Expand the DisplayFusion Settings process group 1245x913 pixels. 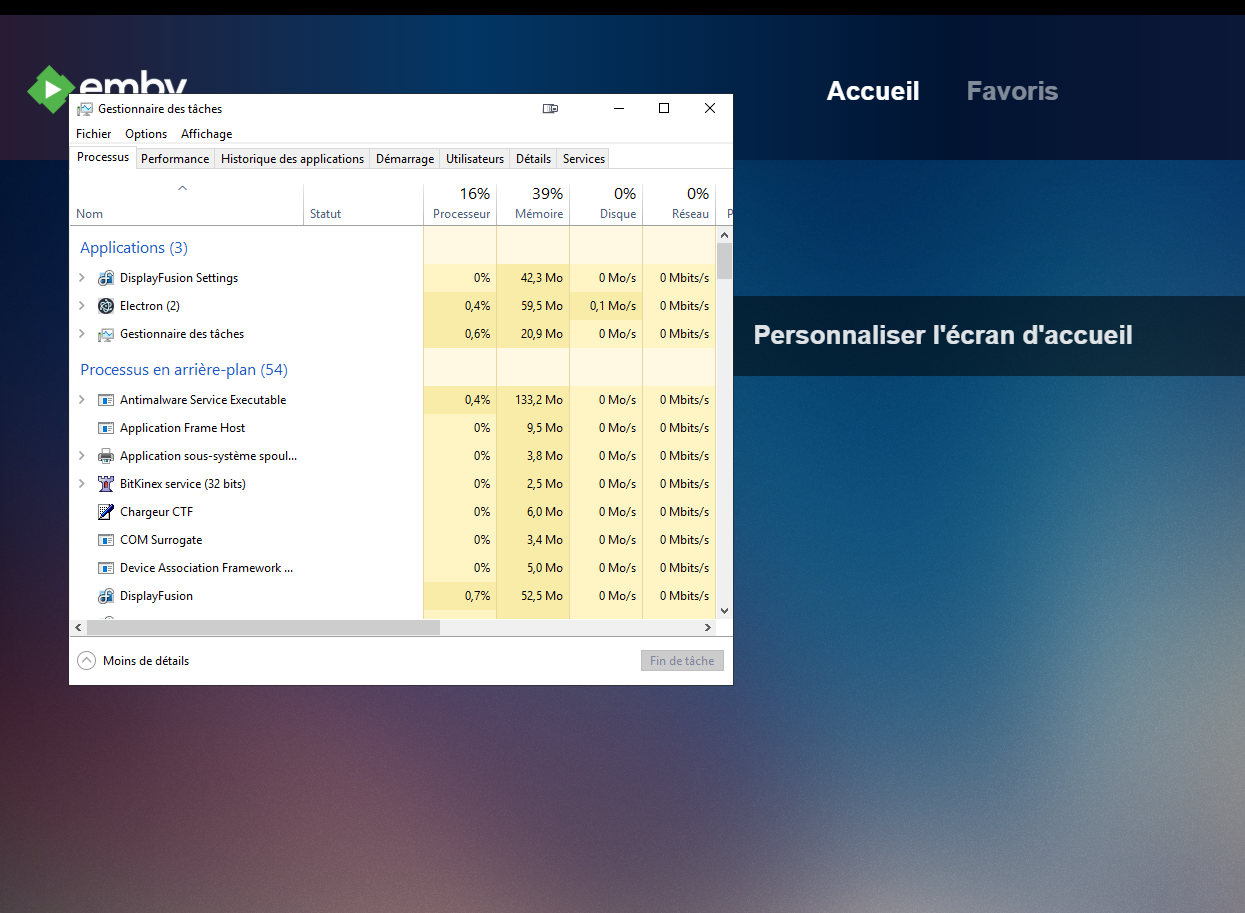tap(82, 278)
